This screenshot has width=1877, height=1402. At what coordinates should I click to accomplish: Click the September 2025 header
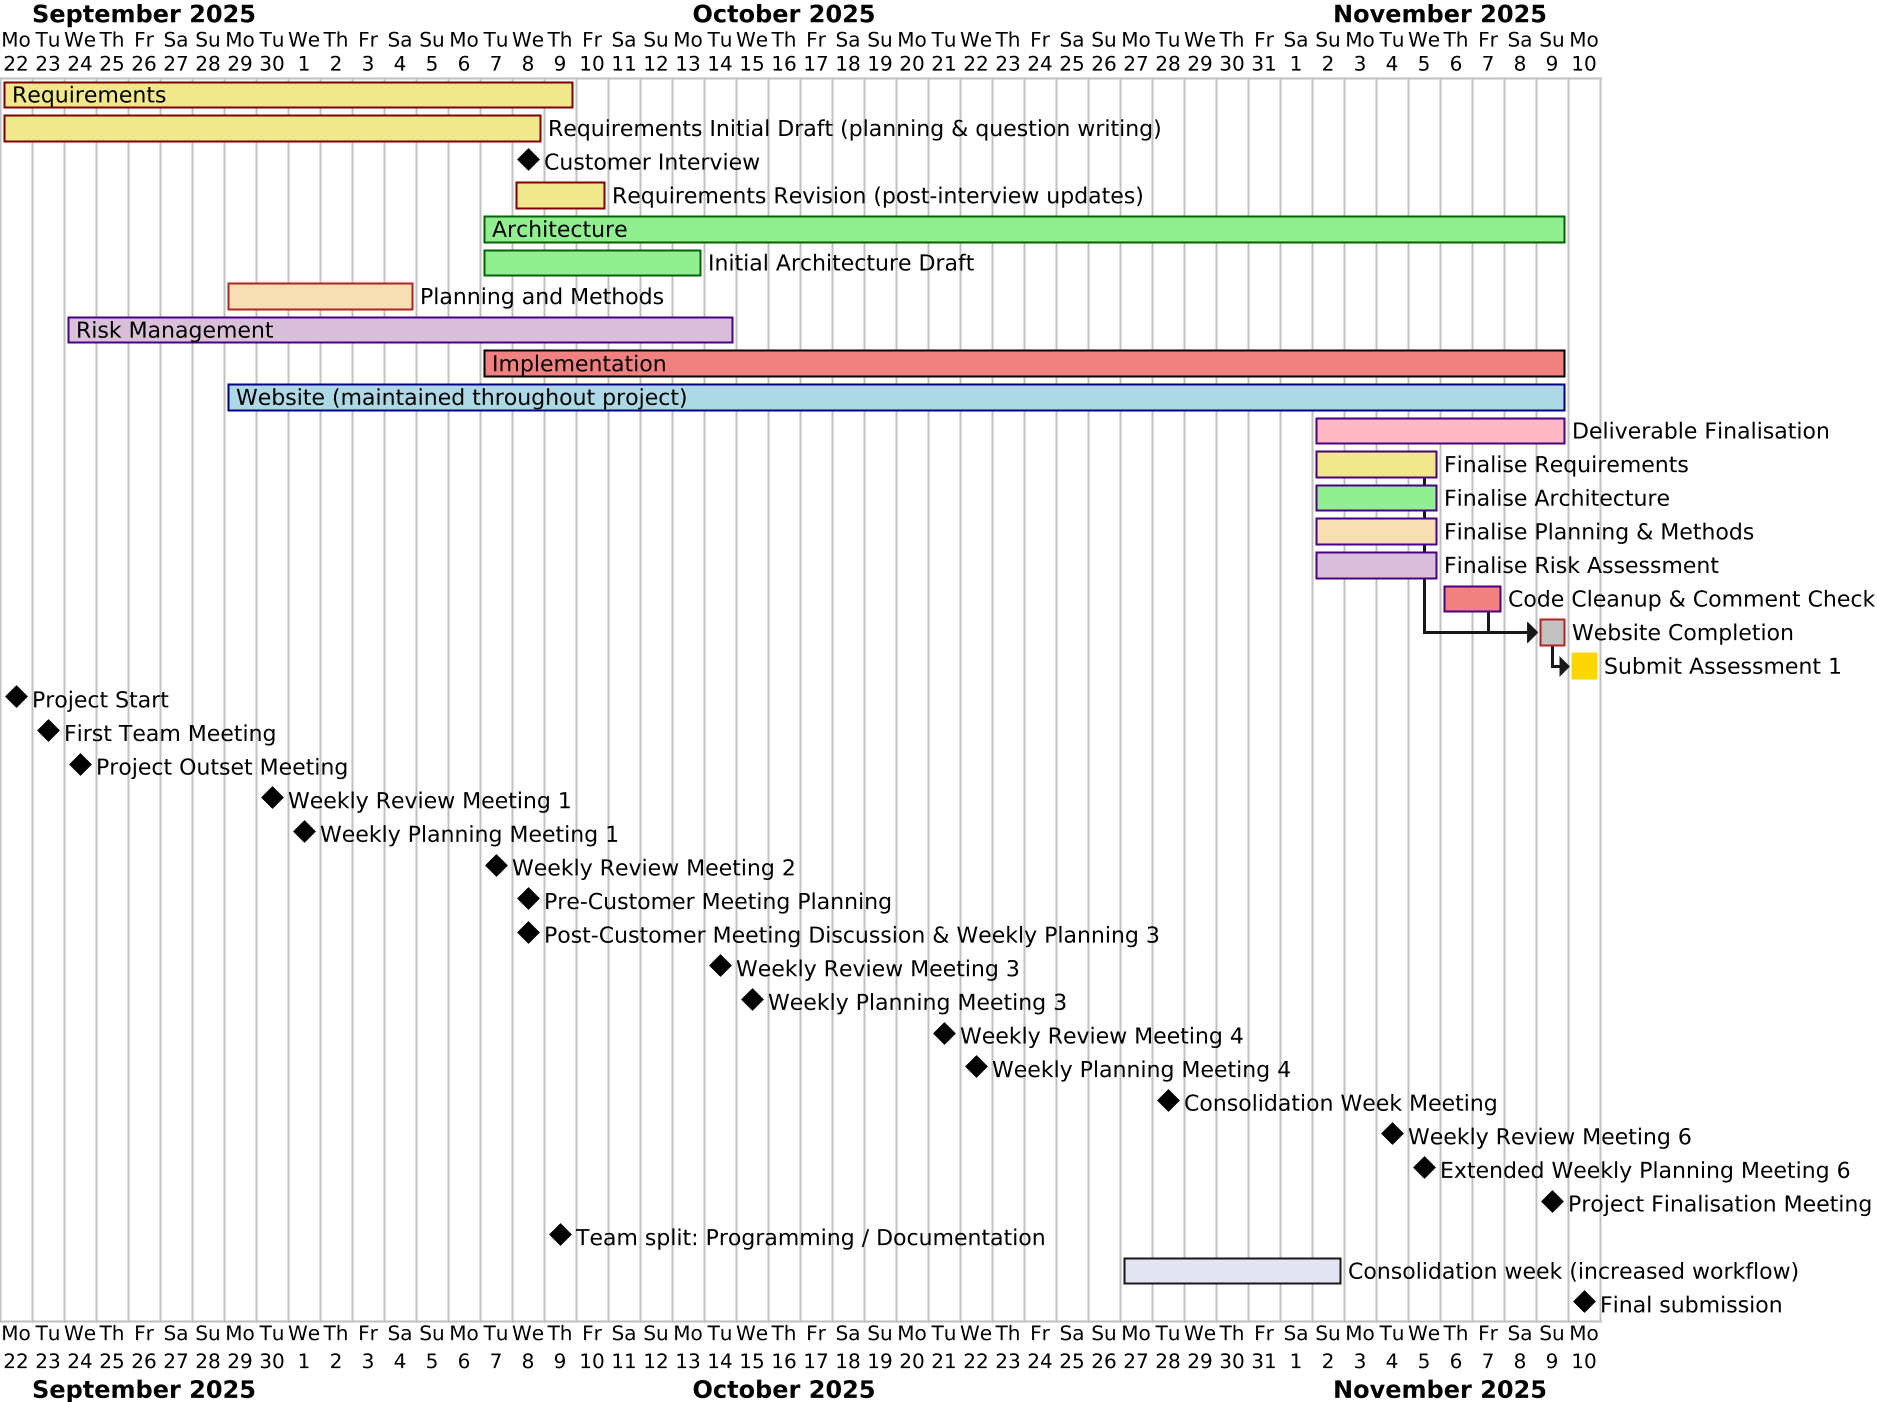coord(145,14)
